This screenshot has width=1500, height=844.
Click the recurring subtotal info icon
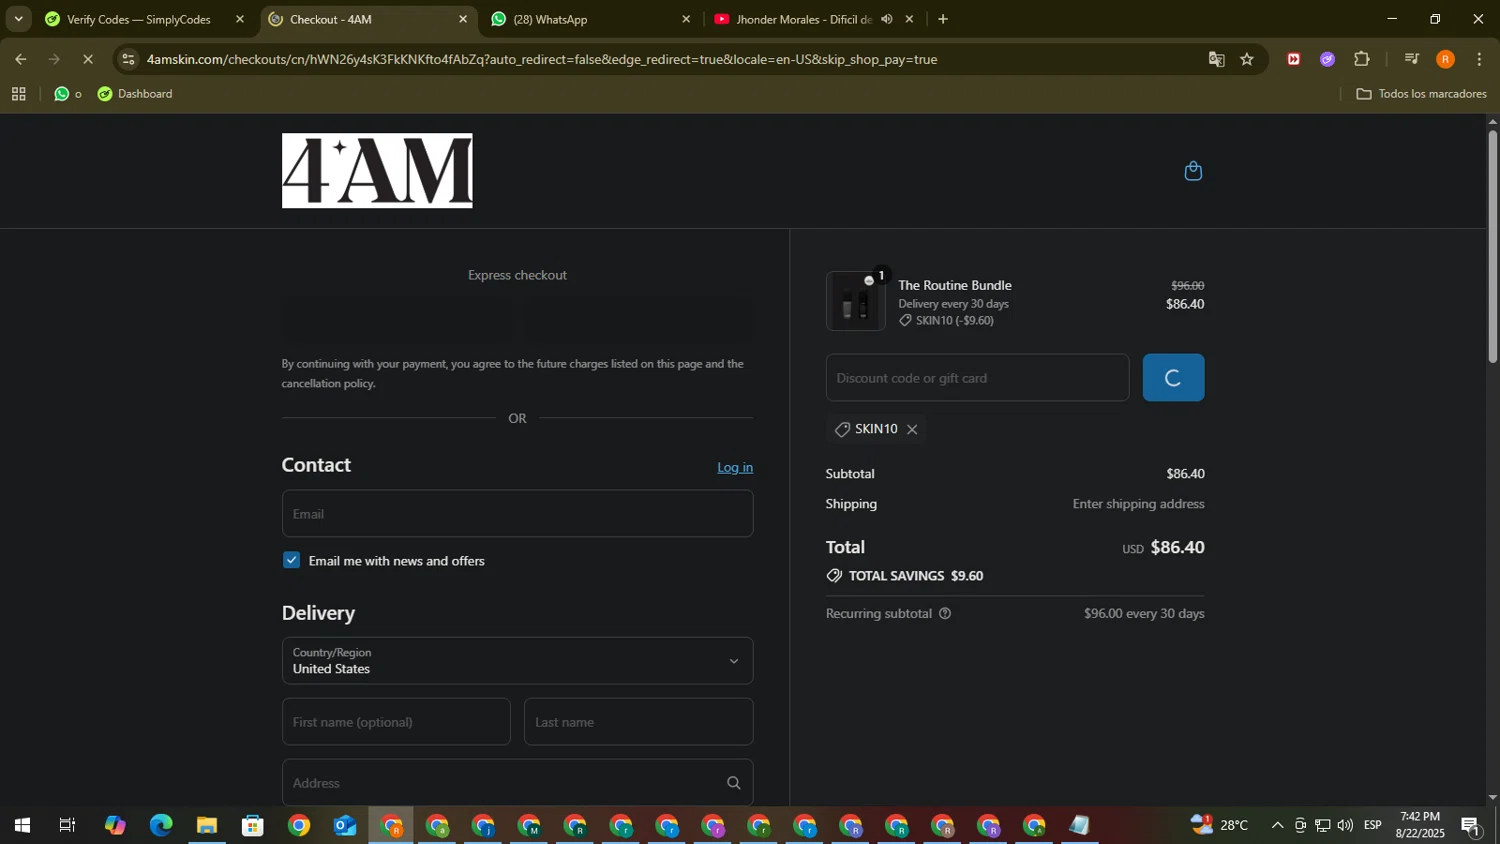pyautogui.click(x=944, y=613)
